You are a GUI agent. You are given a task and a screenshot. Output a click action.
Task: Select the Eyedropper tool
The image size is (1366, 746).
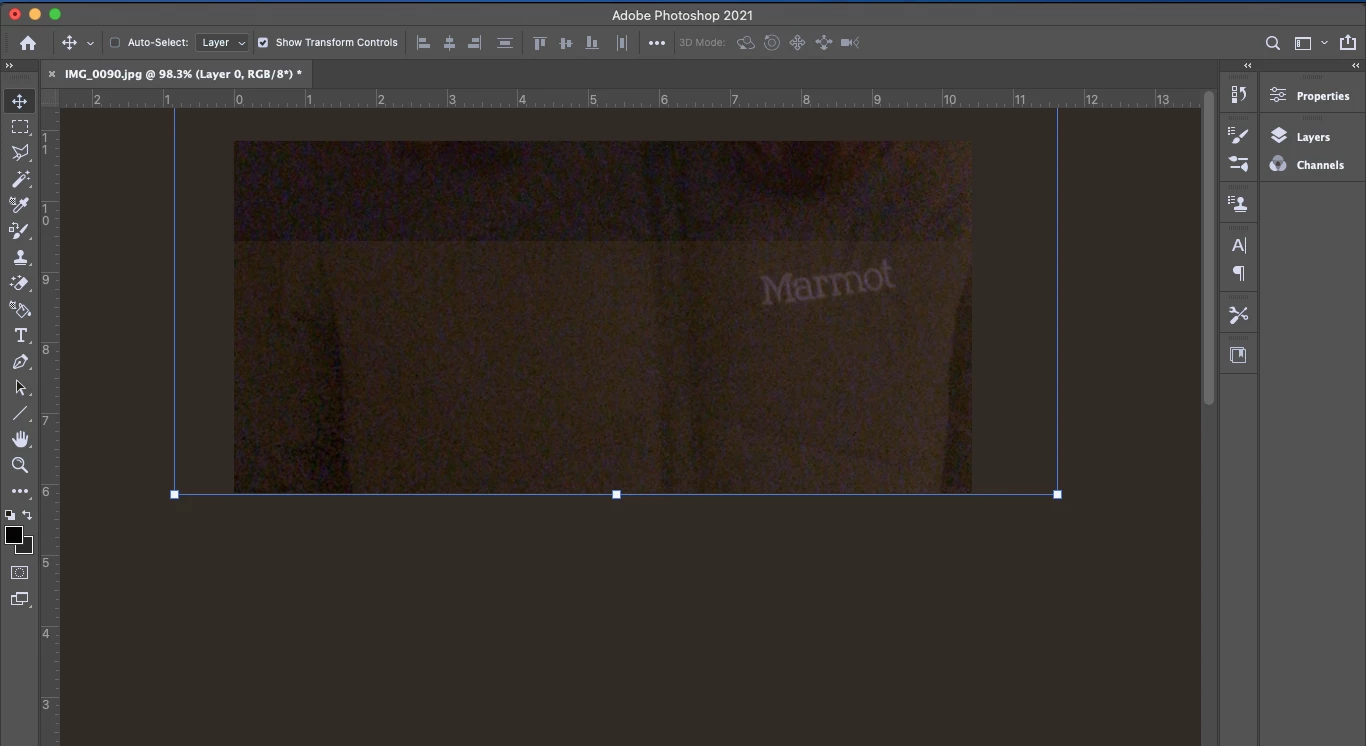[20, 205]
